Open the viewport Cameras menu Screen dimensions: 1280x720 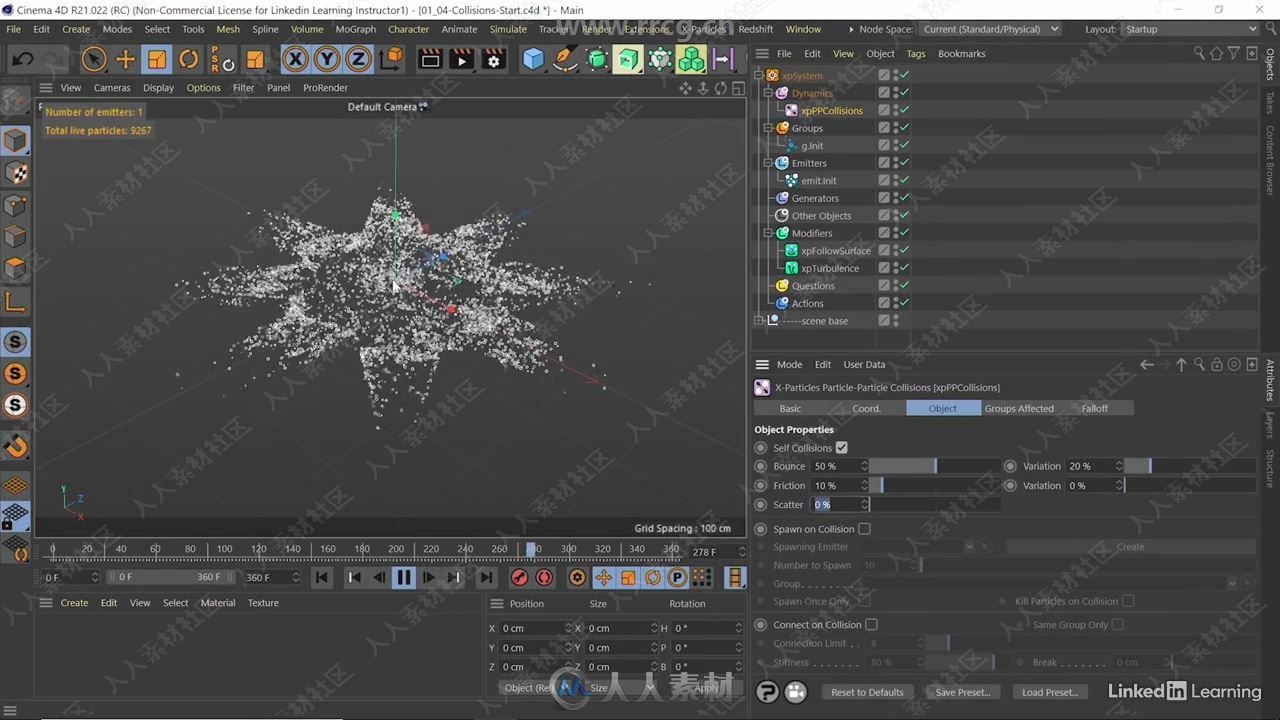pos(112,88)
